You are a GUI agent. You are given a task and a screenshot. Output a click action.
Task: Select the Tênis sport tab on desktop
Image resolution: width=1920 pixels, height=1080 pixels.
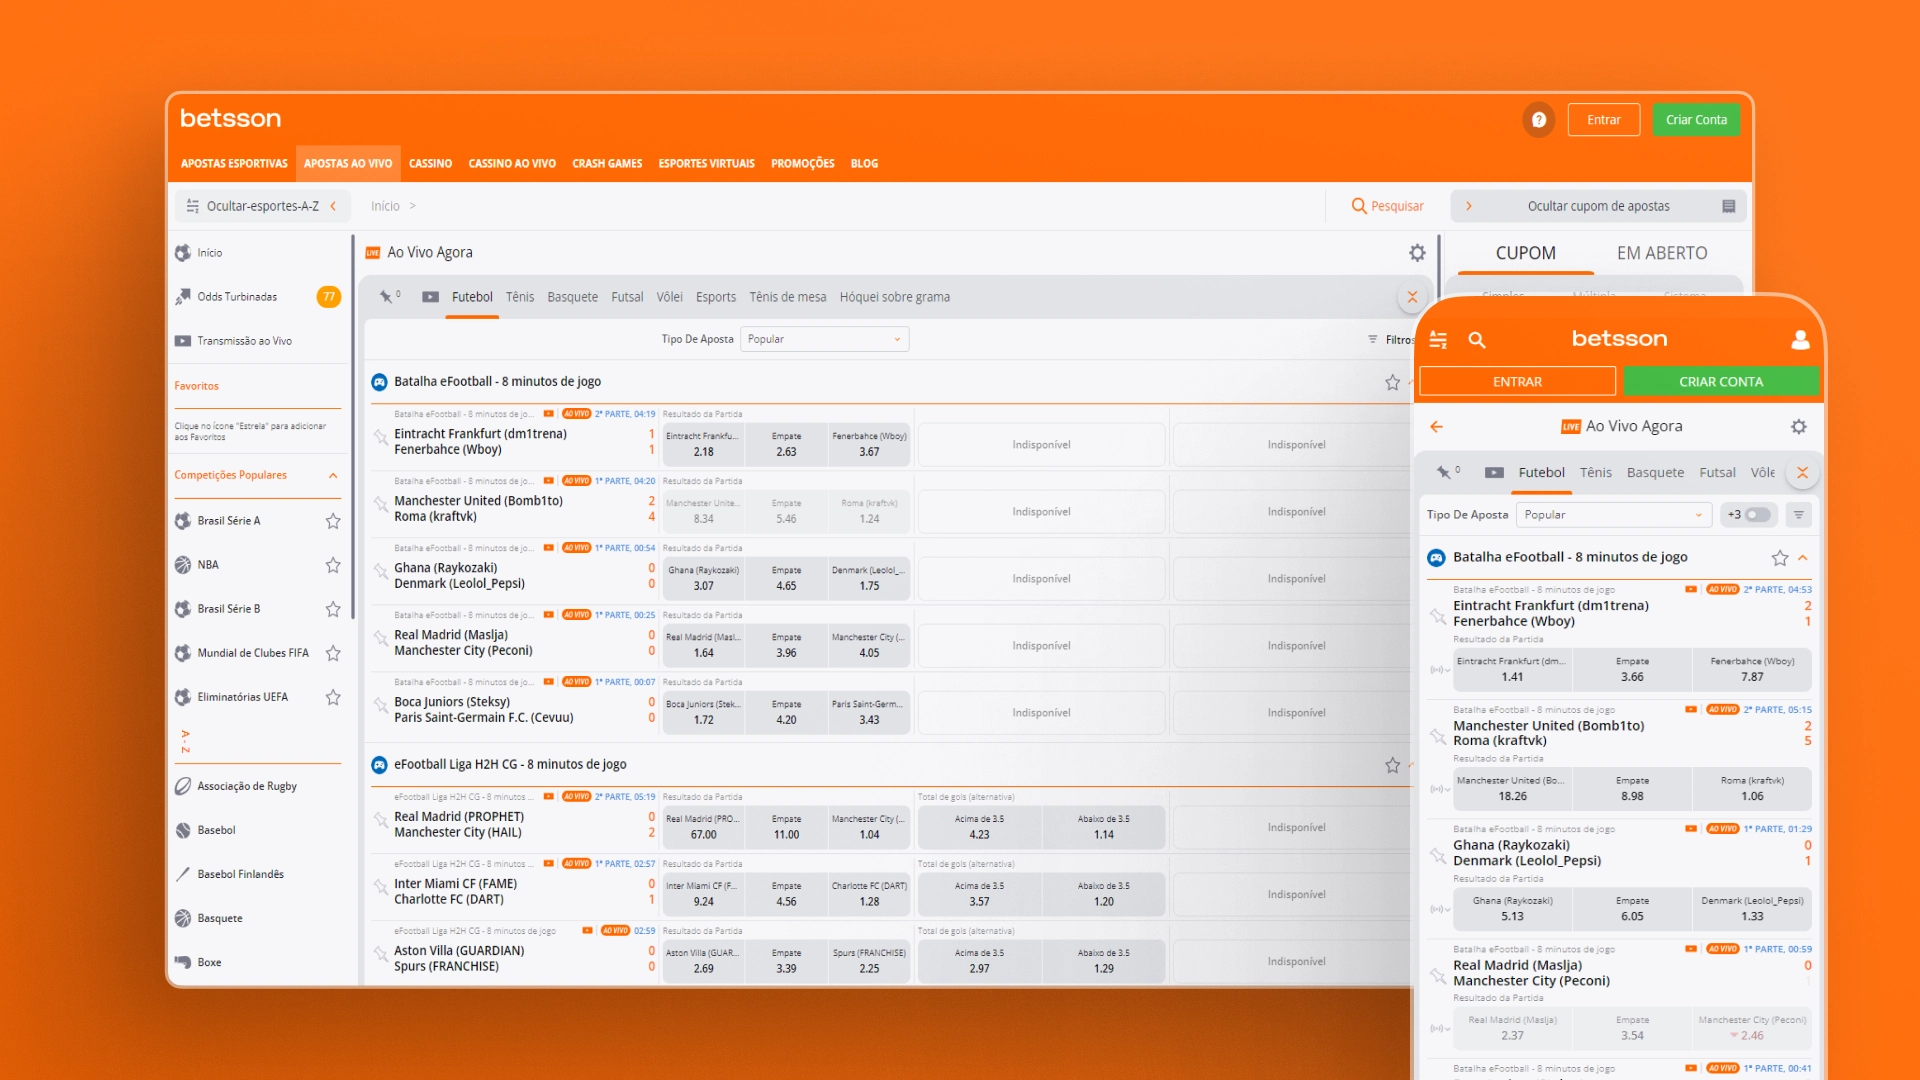519,297
